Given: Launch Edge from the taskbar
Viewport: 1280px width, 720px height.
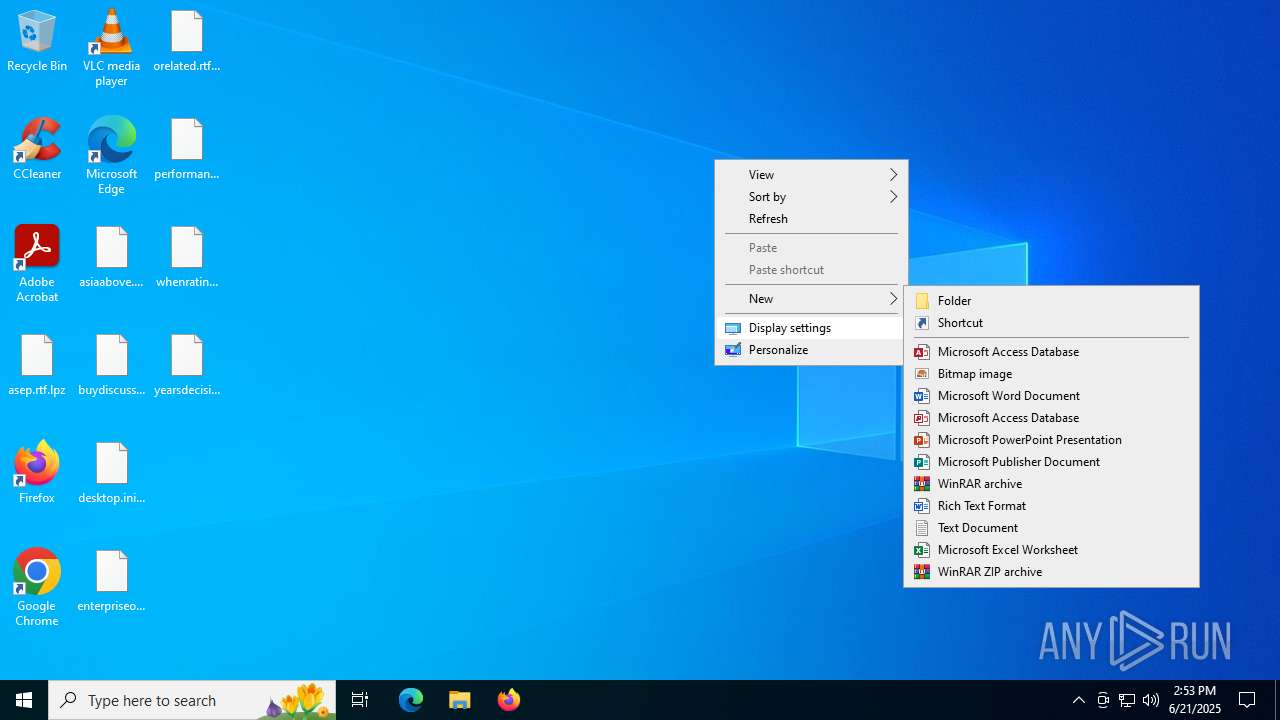Looking at the screenshot, I should 411,700.
